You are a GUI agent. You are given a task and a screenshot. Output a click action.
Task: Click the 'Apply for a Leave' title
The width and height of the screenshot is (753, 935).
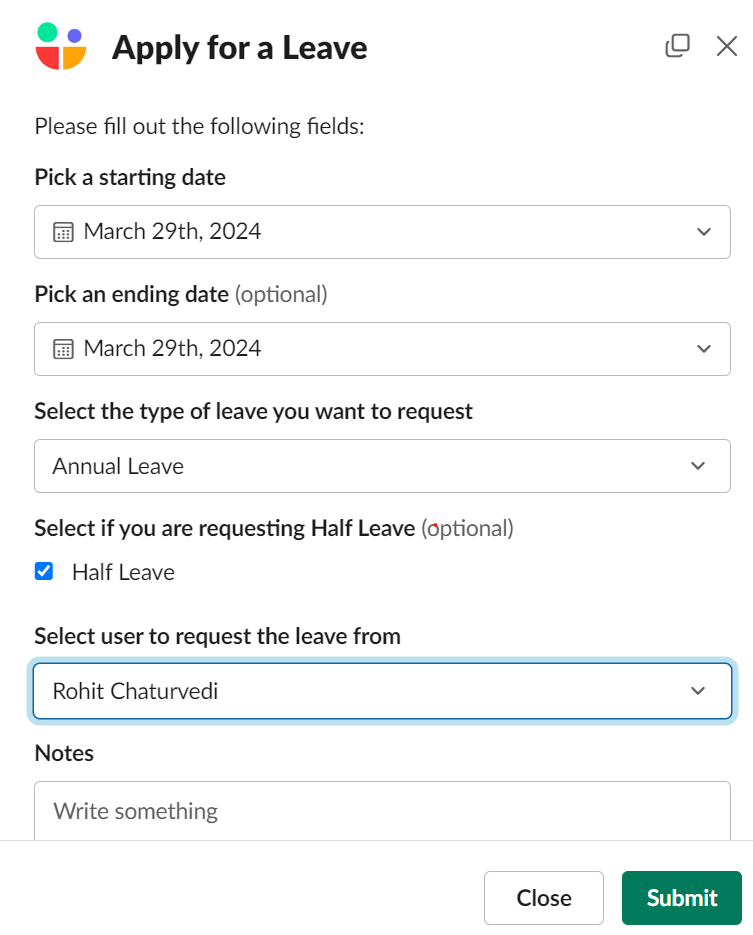tap(240, 48)
